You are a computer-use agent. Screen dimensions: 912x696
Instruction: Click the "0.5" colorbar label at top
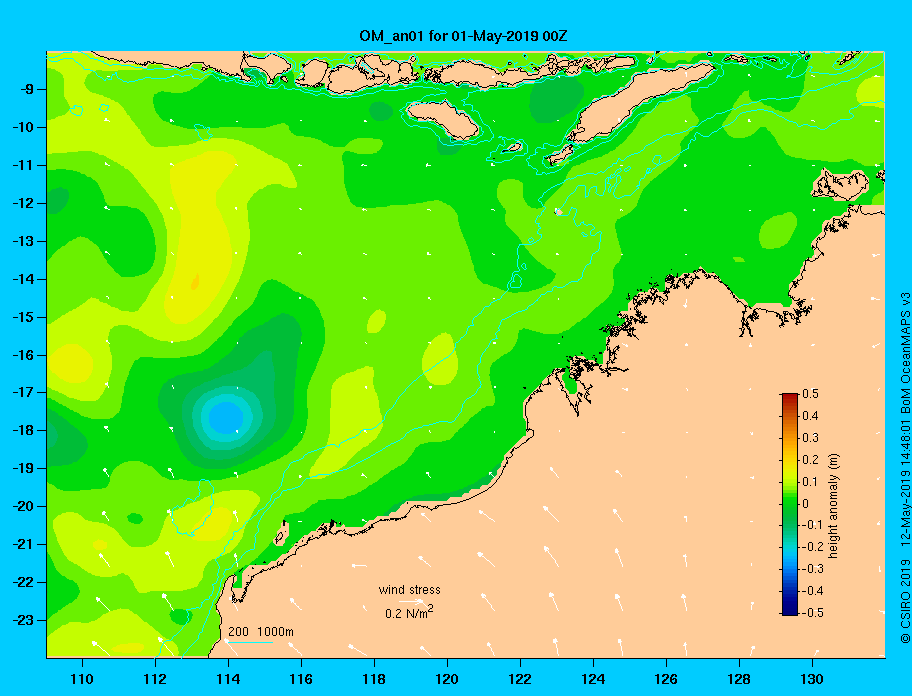[810, 394]
